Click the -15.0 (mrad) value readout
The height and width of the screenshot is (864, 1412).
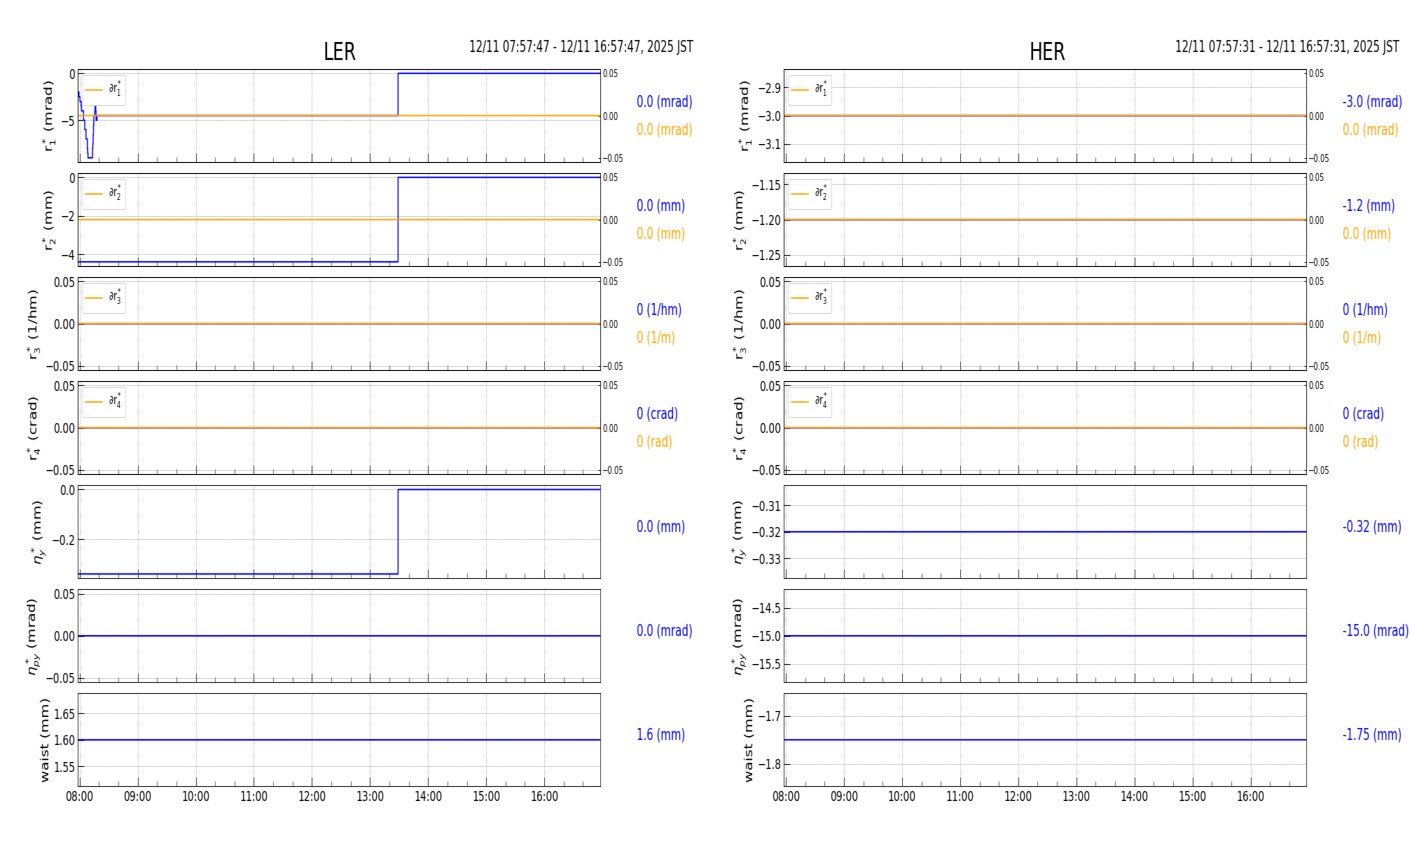pos(1375,631)
